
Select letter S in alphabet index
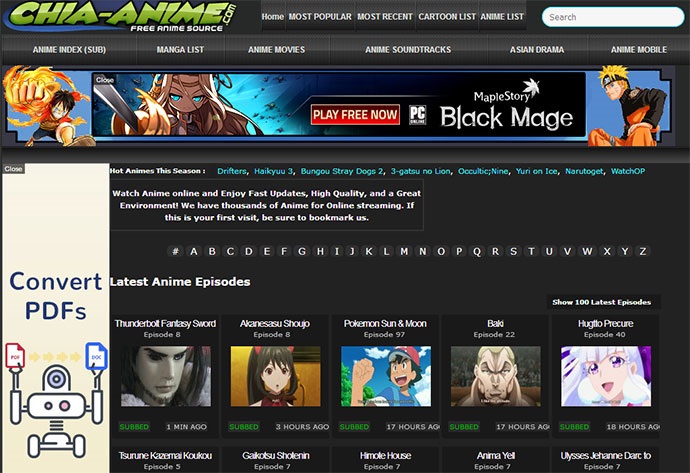tap(513, 251)
